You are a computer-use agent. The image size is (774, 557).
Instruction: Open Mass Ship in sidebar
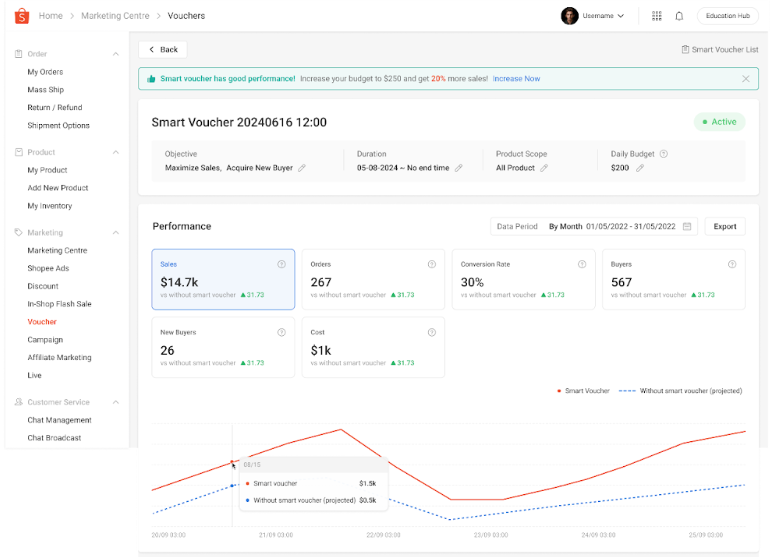click(x=45, y=89)
